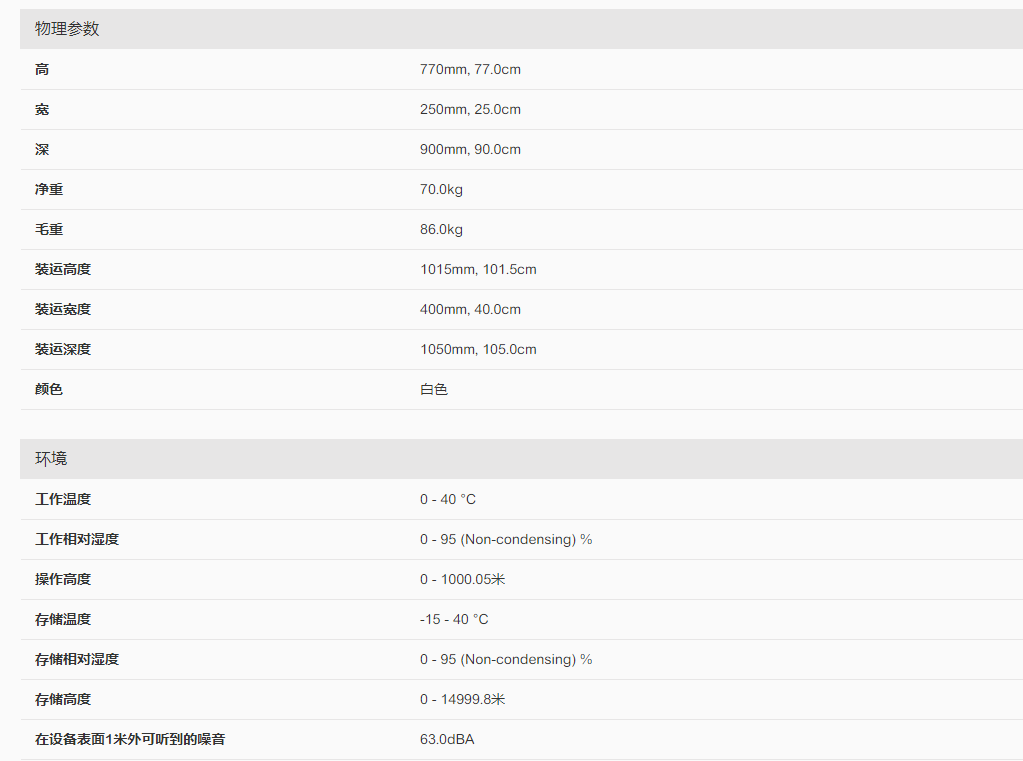Collapse the 物理参数 section header
The width and height of the screenshot is (1023, 761).
point(68,29)
